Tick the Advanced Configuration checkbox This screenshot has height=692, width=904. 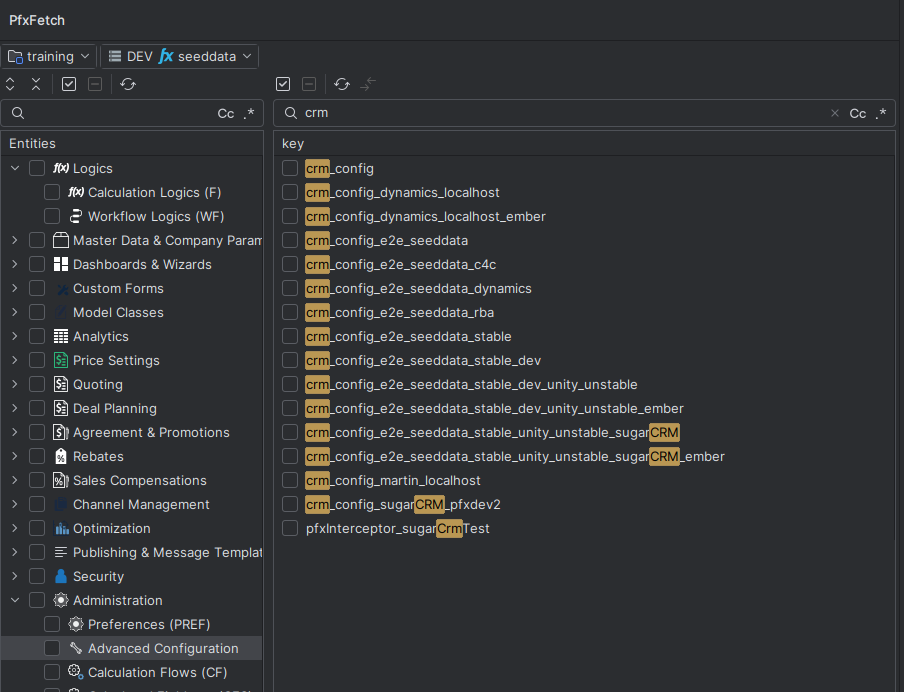tap(52, 648)
